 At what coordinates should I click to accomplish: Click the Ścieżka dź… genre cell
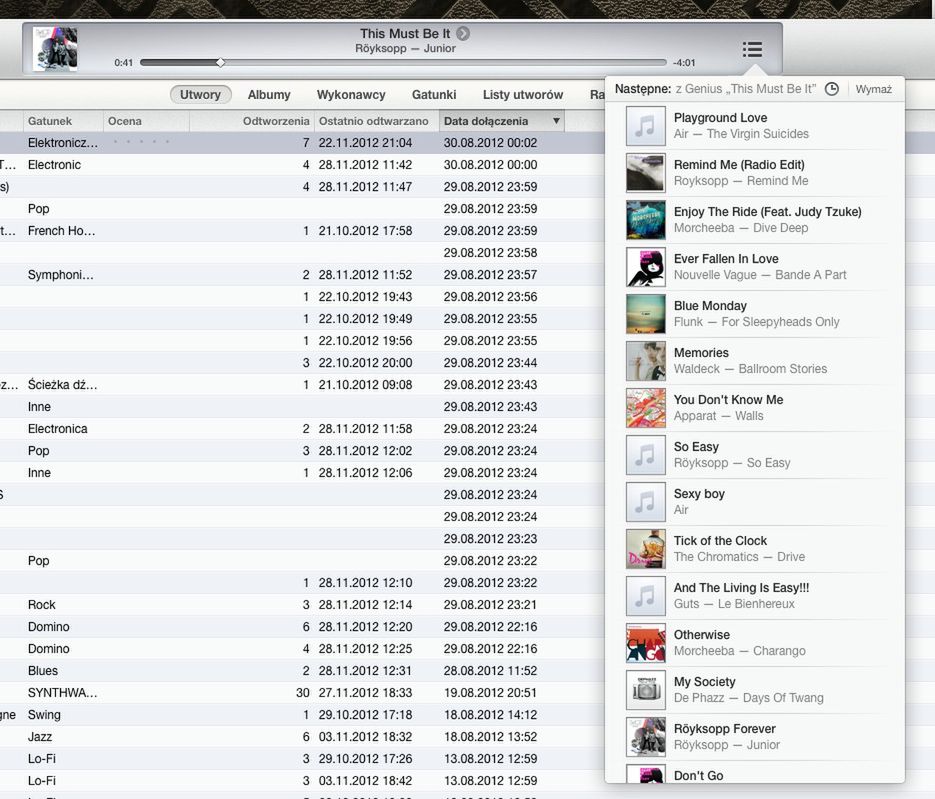(62, 385)
